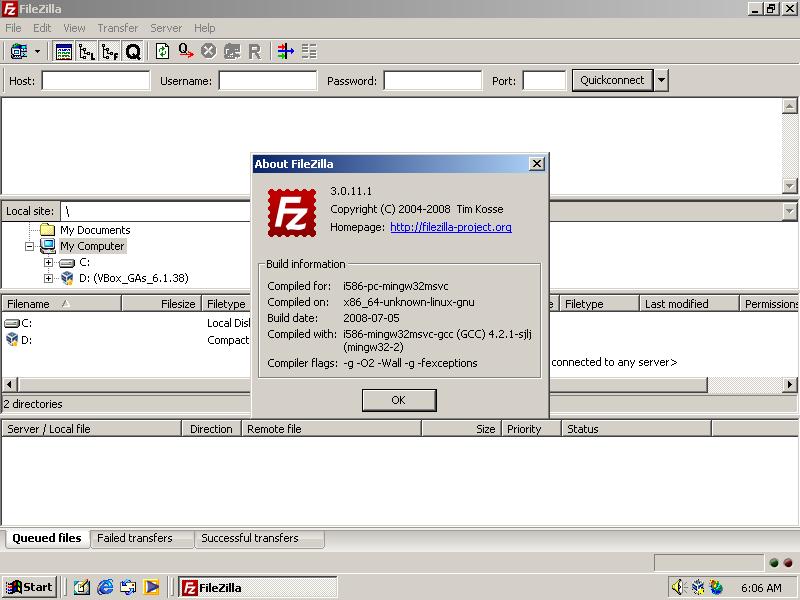Open the View menu
This screenshot has width=800, height=600.
click(74, 28)
